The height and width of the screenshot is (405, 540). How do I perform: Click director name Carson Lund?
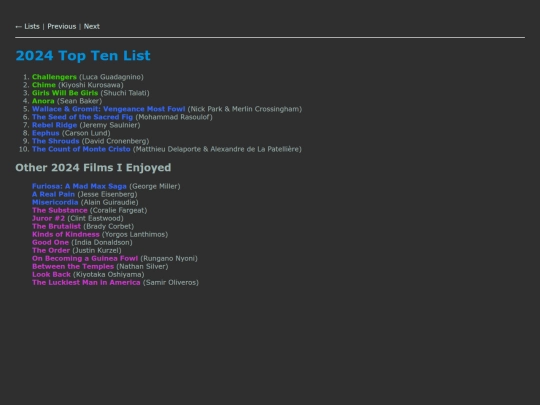[86, 133]
